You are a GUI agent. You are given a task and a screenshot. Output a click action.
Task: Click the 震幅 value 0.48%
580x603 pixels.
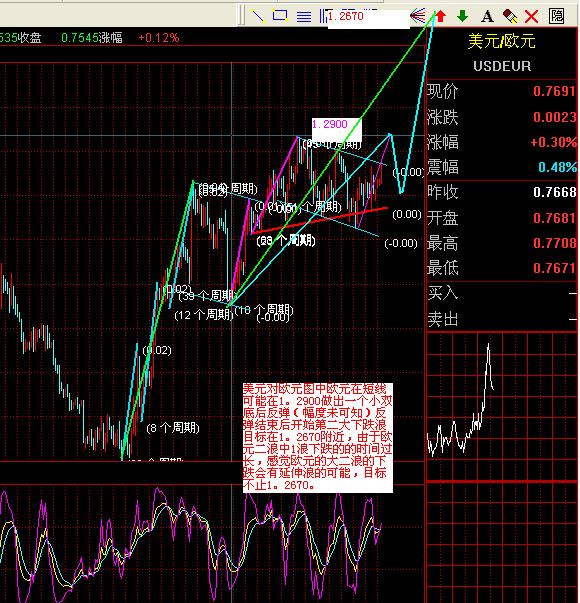[x=557, y=167]
